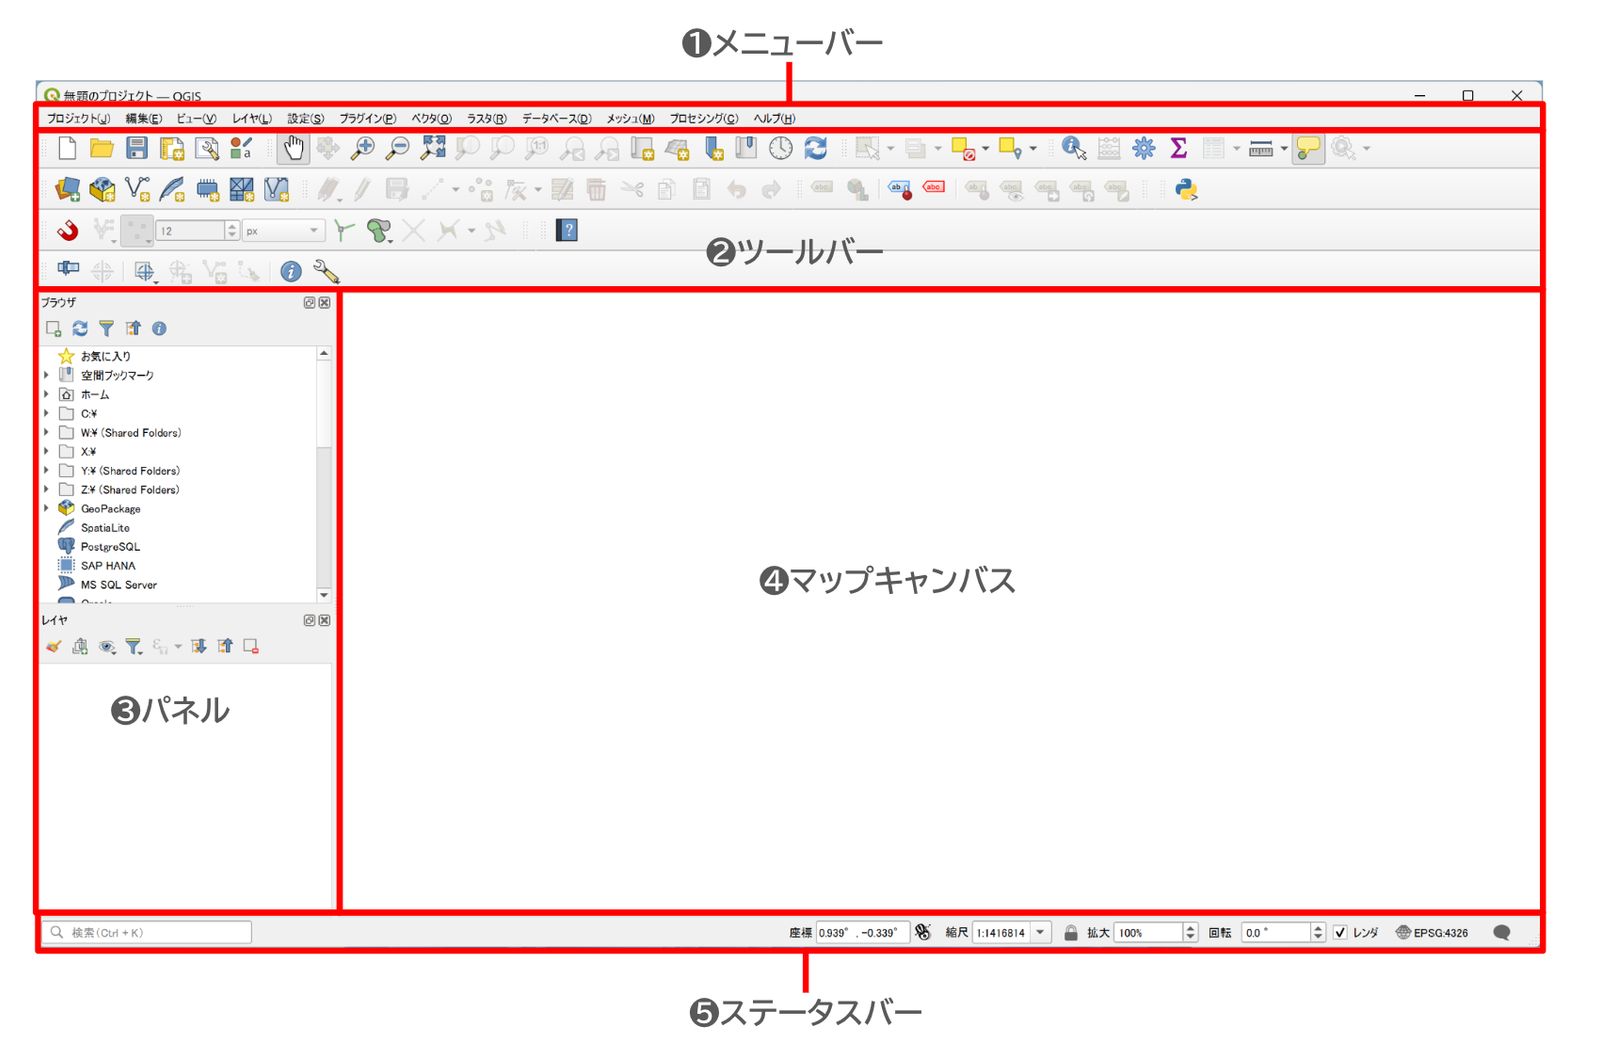Open the scale dropdown in status bar
The width and height of the screenshot is (1600, 1043).
coord(1041,933)
